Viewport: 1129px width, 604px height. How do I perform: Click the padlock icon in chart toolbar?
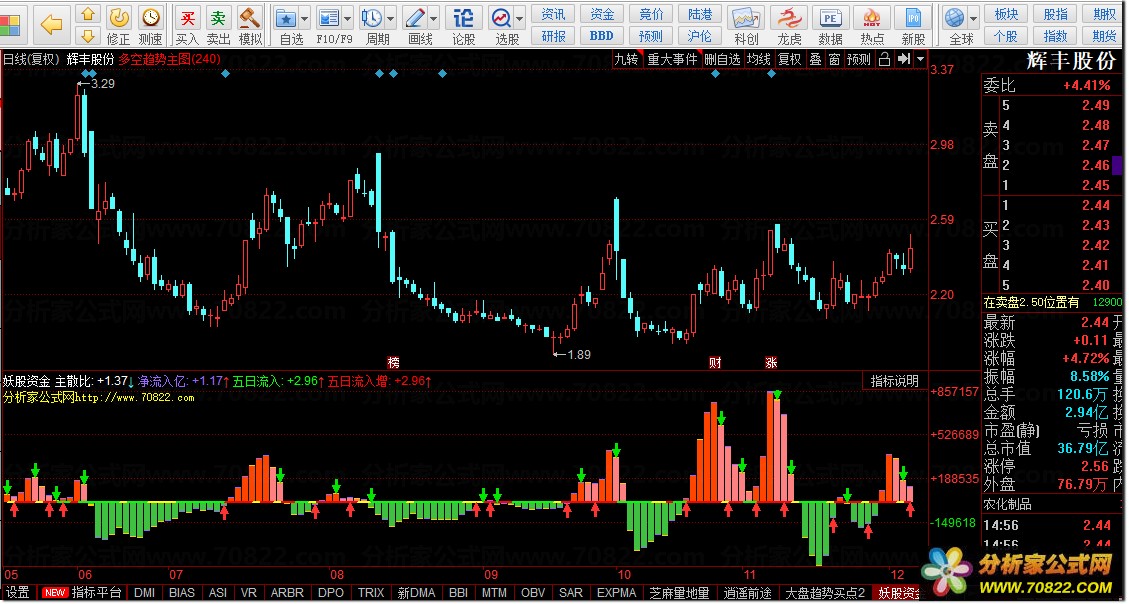884,60
